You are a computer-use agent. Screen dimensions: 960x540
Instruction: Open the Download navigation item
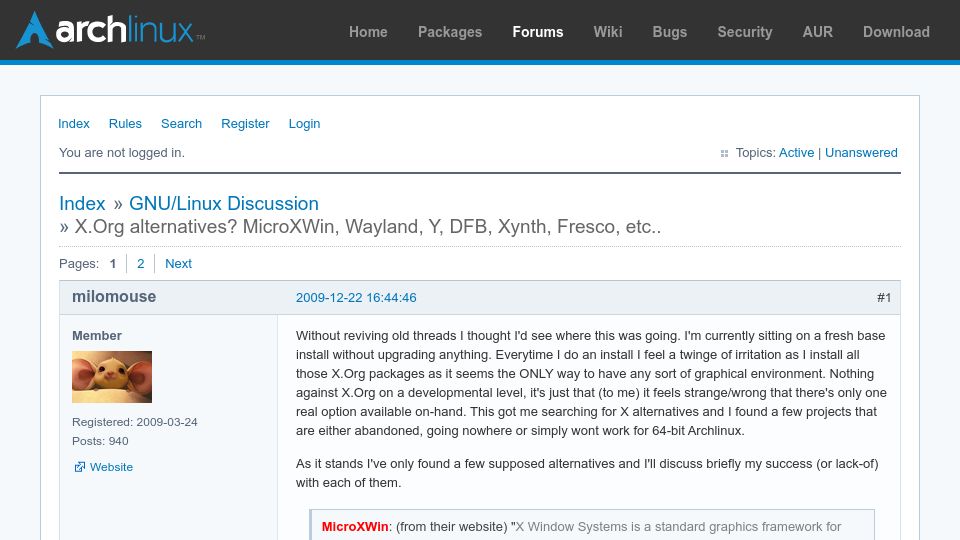point(896,32)
